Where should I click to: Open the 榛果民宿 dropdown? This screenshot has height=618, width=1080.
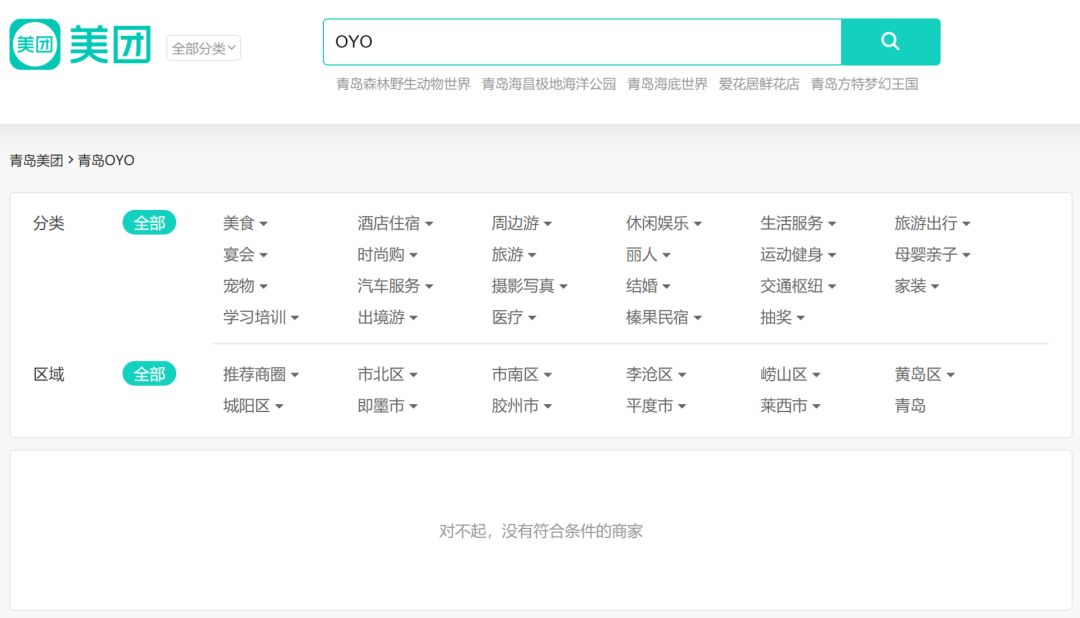[659, 317]
